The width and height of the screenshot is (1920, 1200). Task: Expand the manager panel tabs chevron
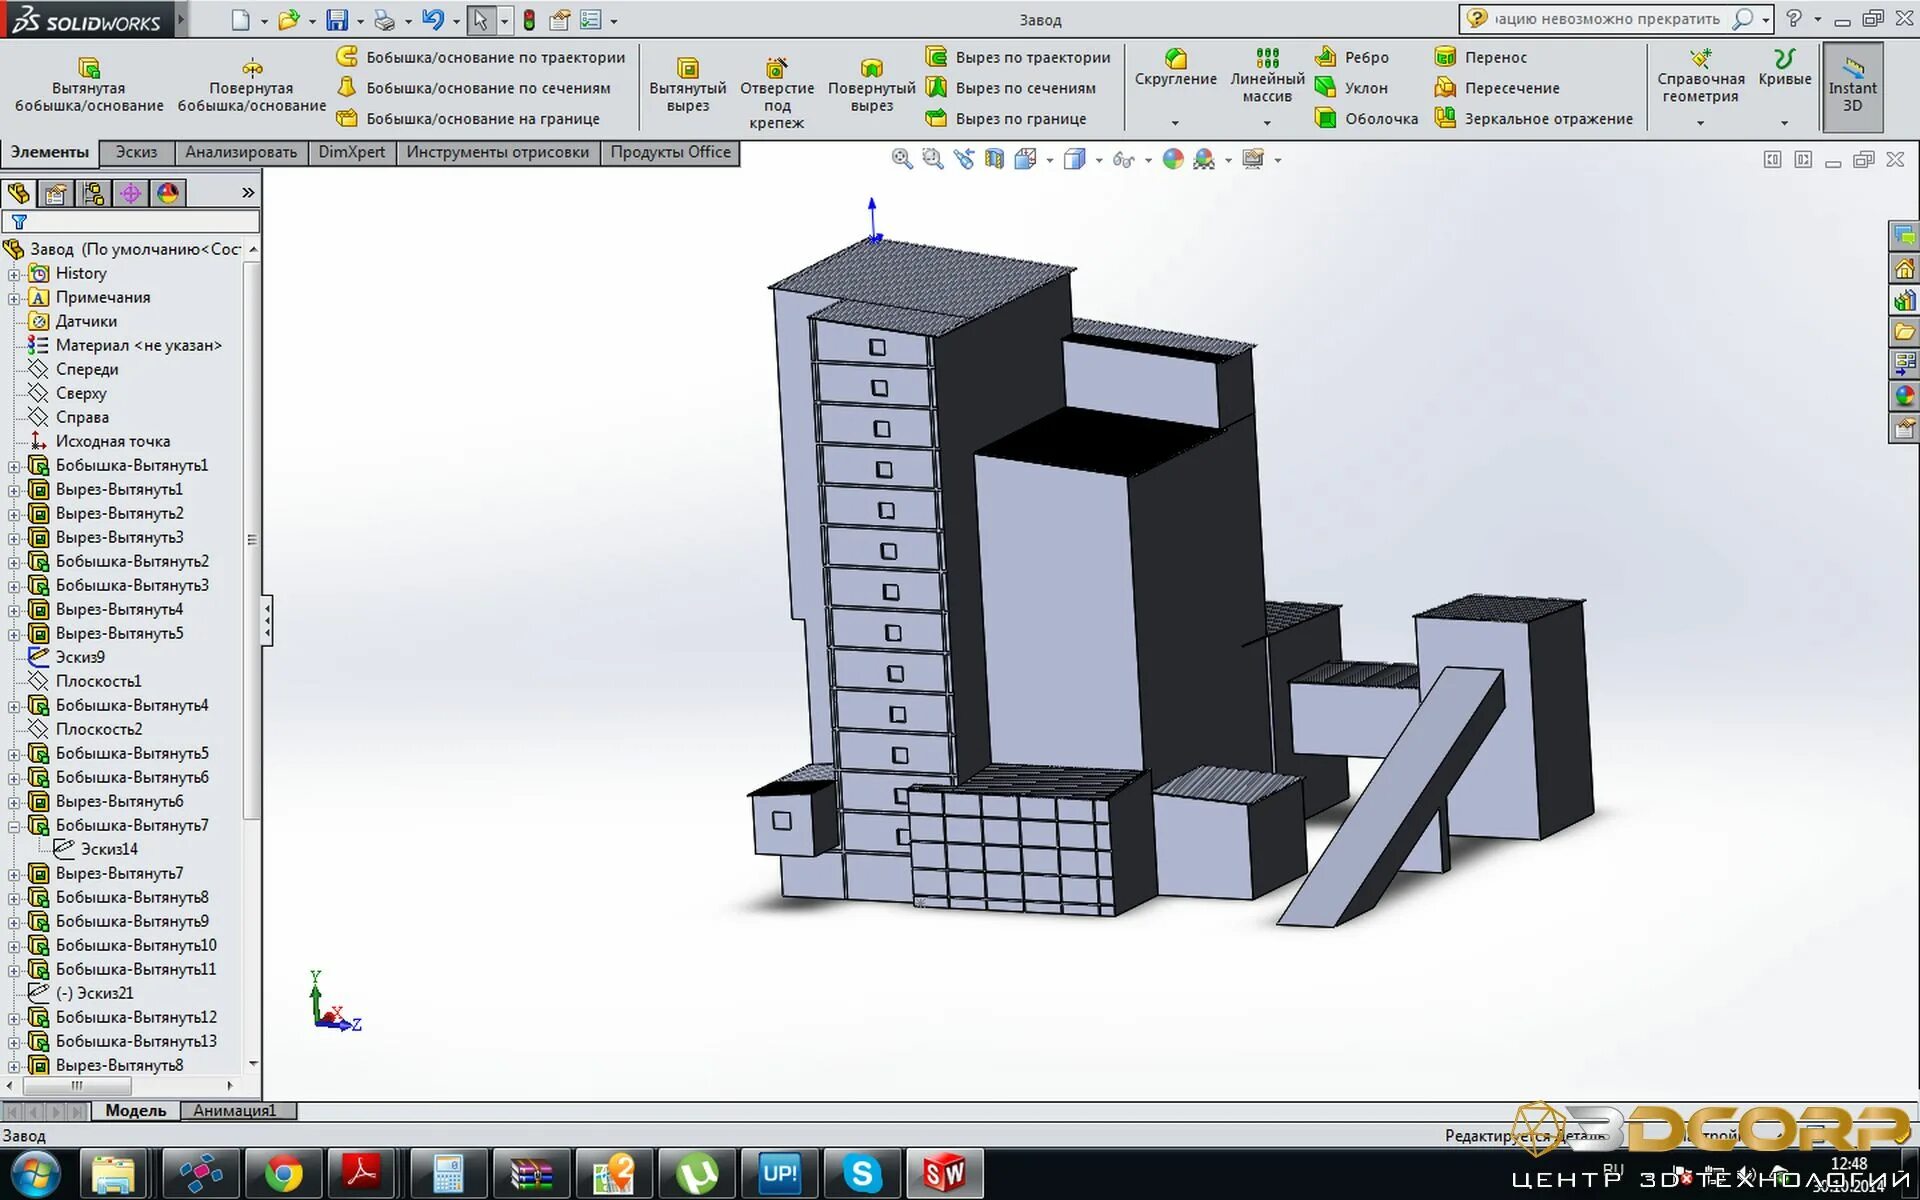[x=248, y=193]
